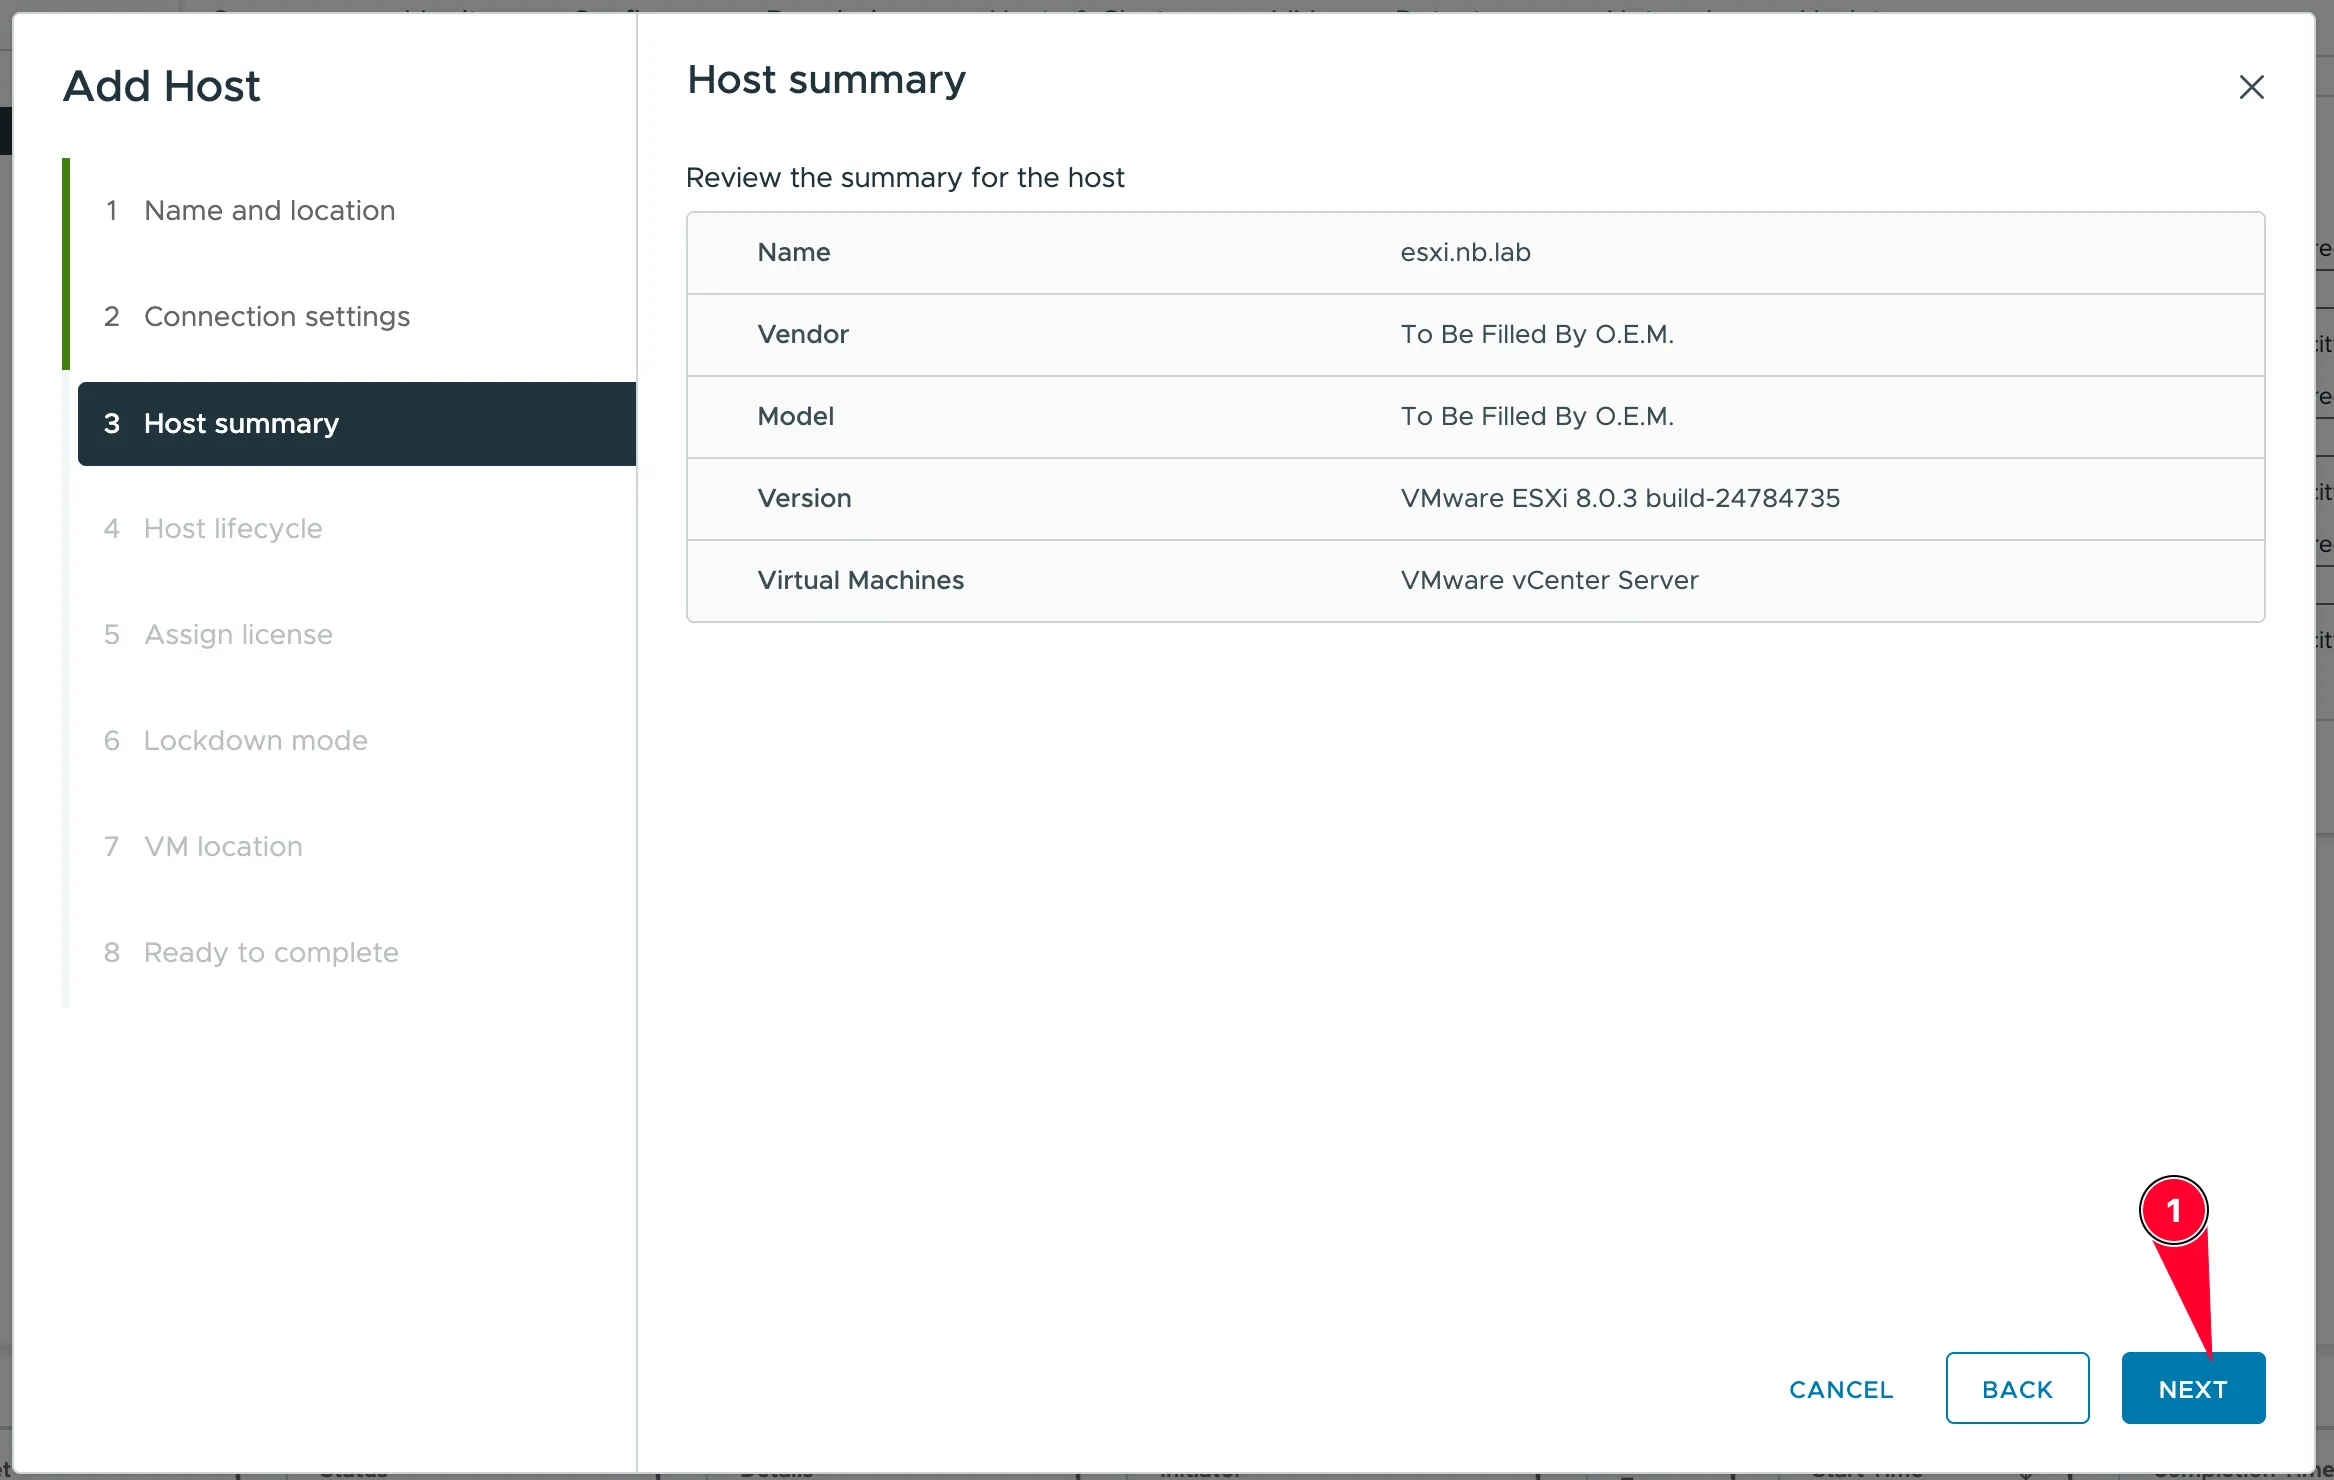Select step 3 Host summary
Viewport: 2334px width, 1480px height.
tap(357, 424)
